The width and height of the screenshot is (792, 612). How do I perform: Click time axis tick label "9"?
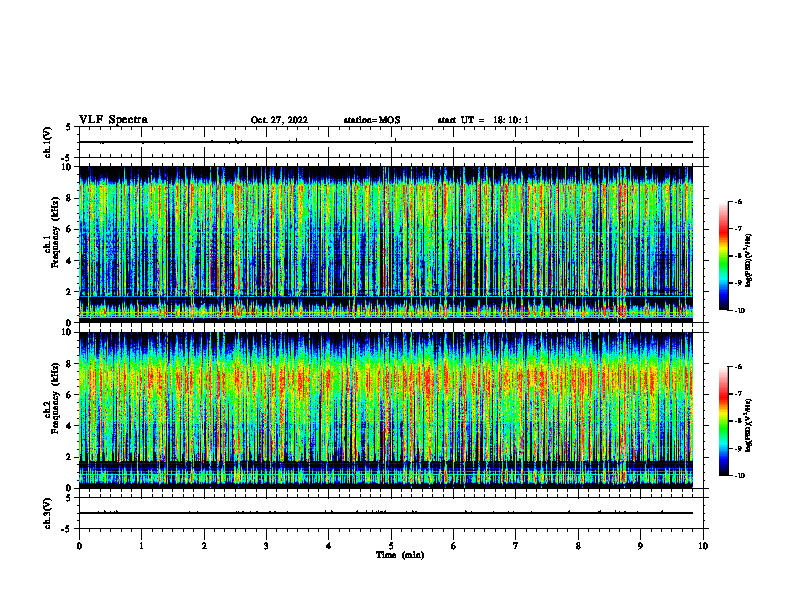pos(640,546)
